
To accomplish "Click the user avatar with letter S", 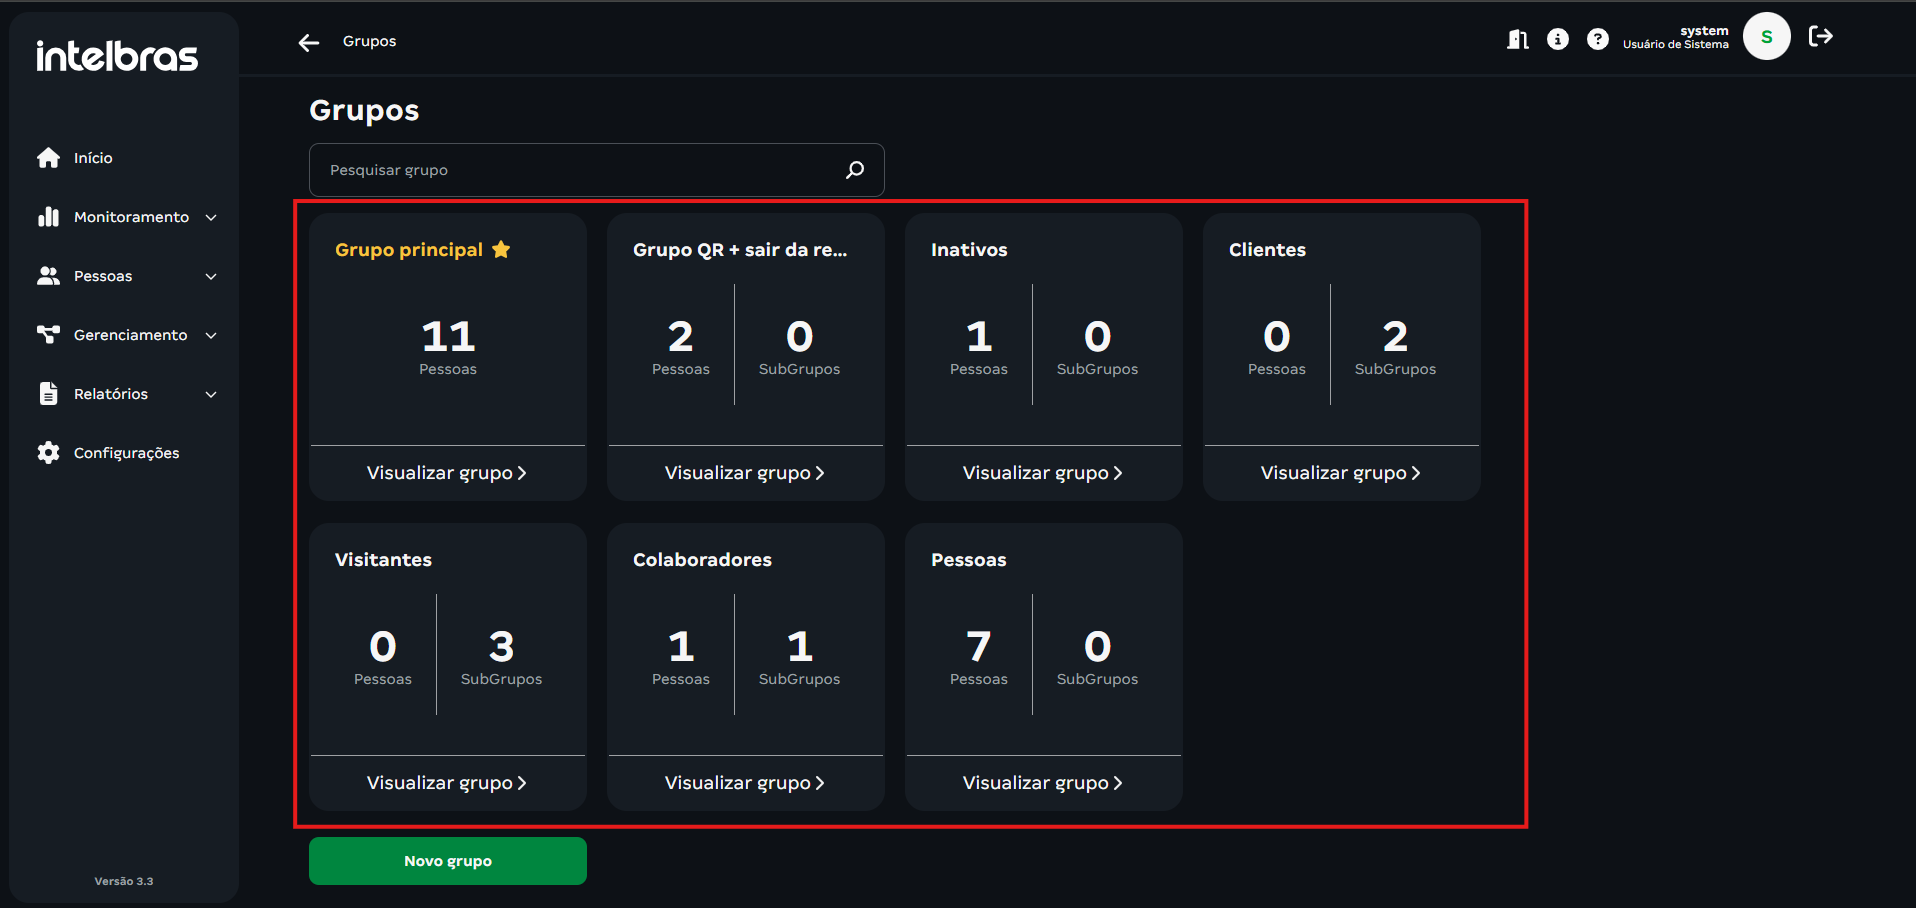I will 1766,37.
